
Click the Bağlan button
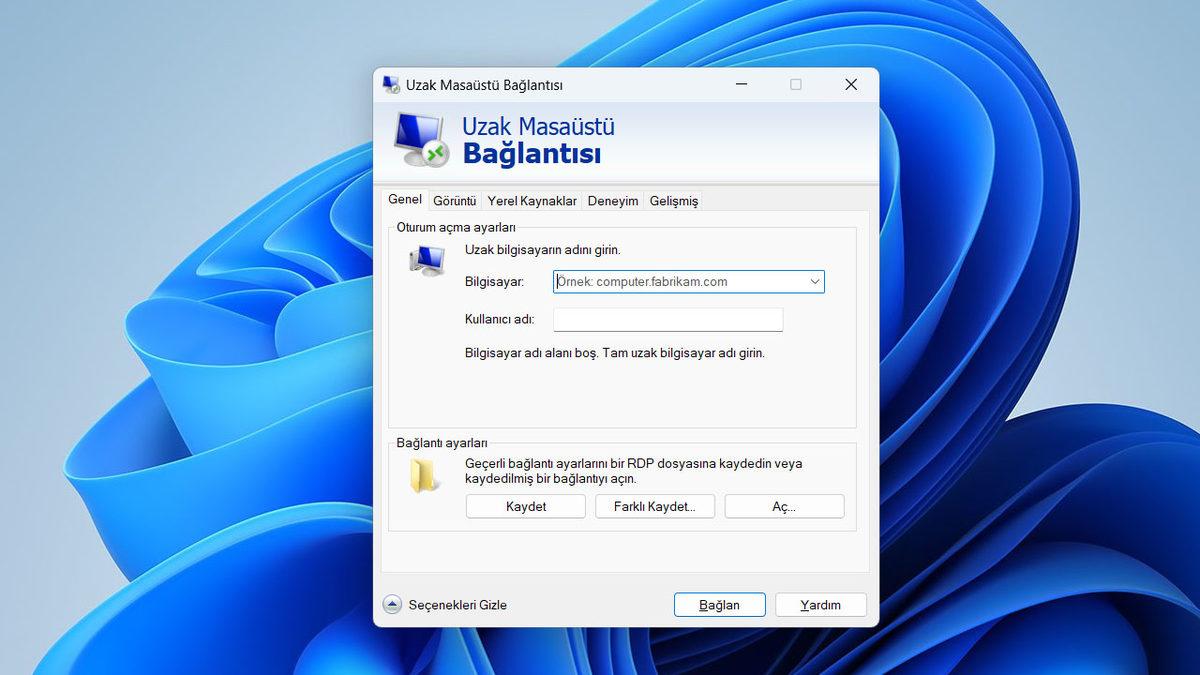click(719, 605)
